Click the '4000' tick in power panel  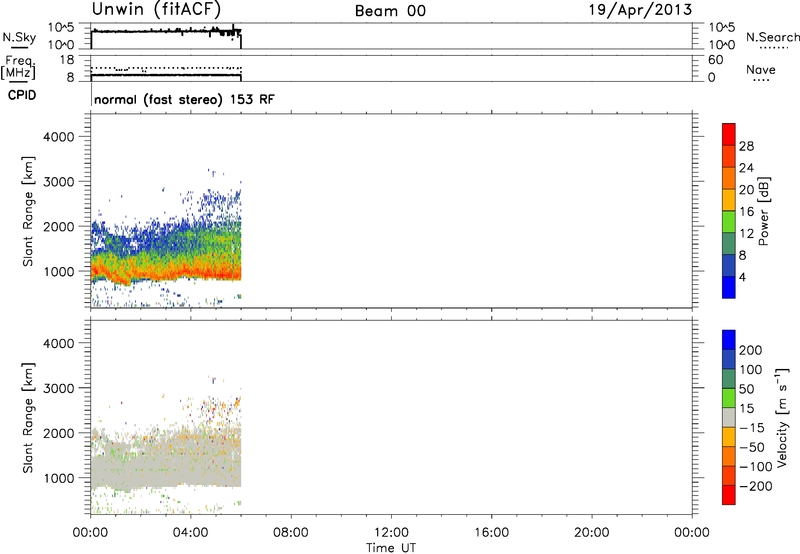[x=59, y=137]
